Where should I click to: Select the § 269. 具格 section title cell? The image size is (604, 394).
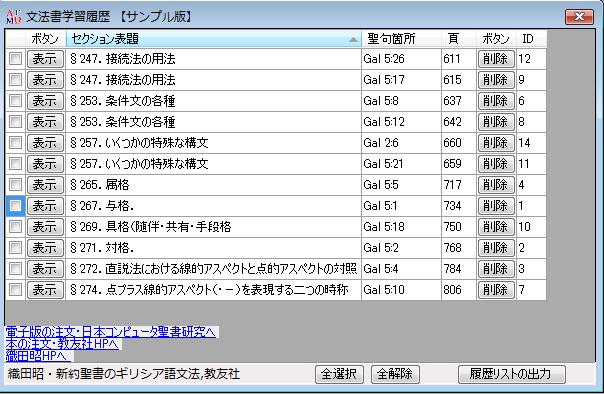coord(214,227)
